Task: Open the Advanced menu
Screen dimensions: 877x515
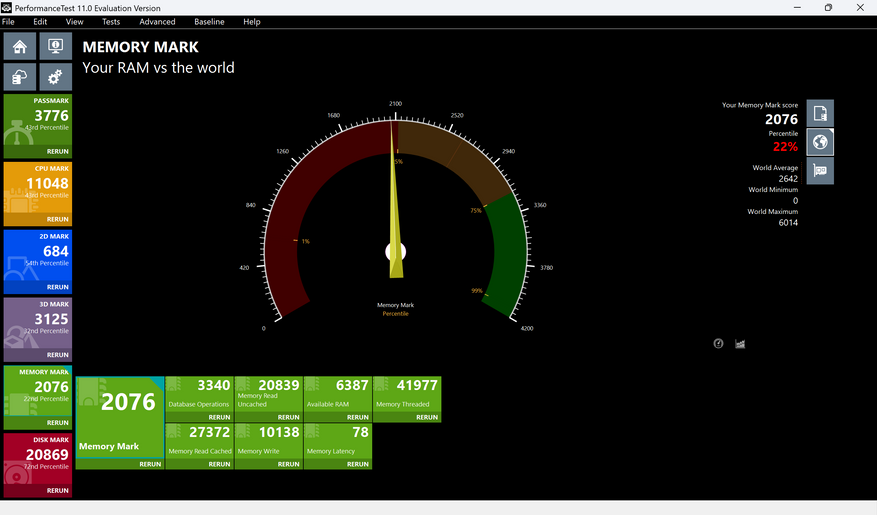Action: (x=157, y=22)
